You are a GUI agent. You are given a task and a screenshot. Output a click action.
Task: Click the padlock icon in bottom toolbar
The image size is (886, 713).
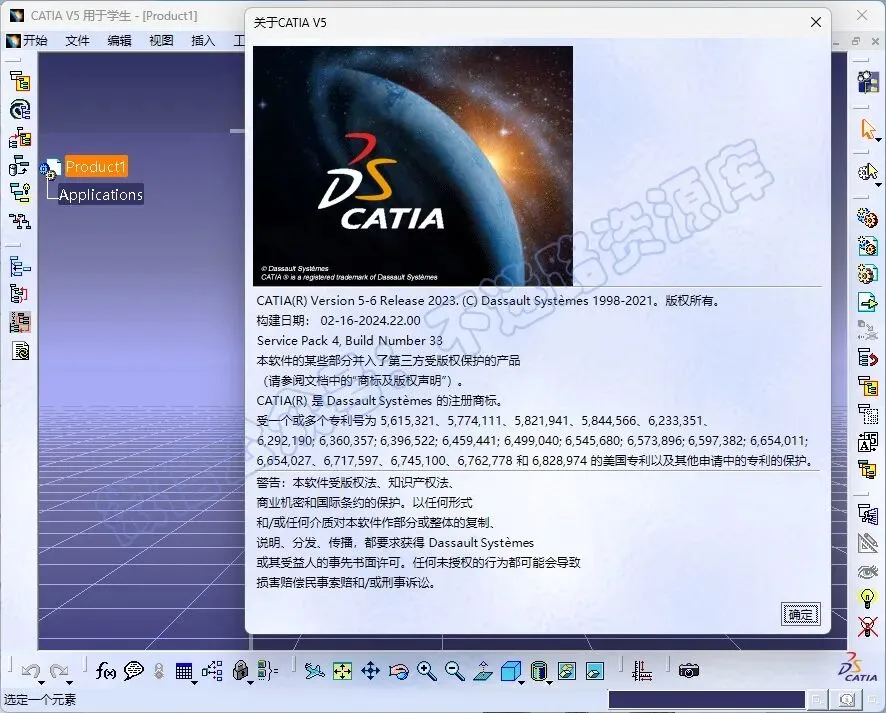tap(241, 670)
